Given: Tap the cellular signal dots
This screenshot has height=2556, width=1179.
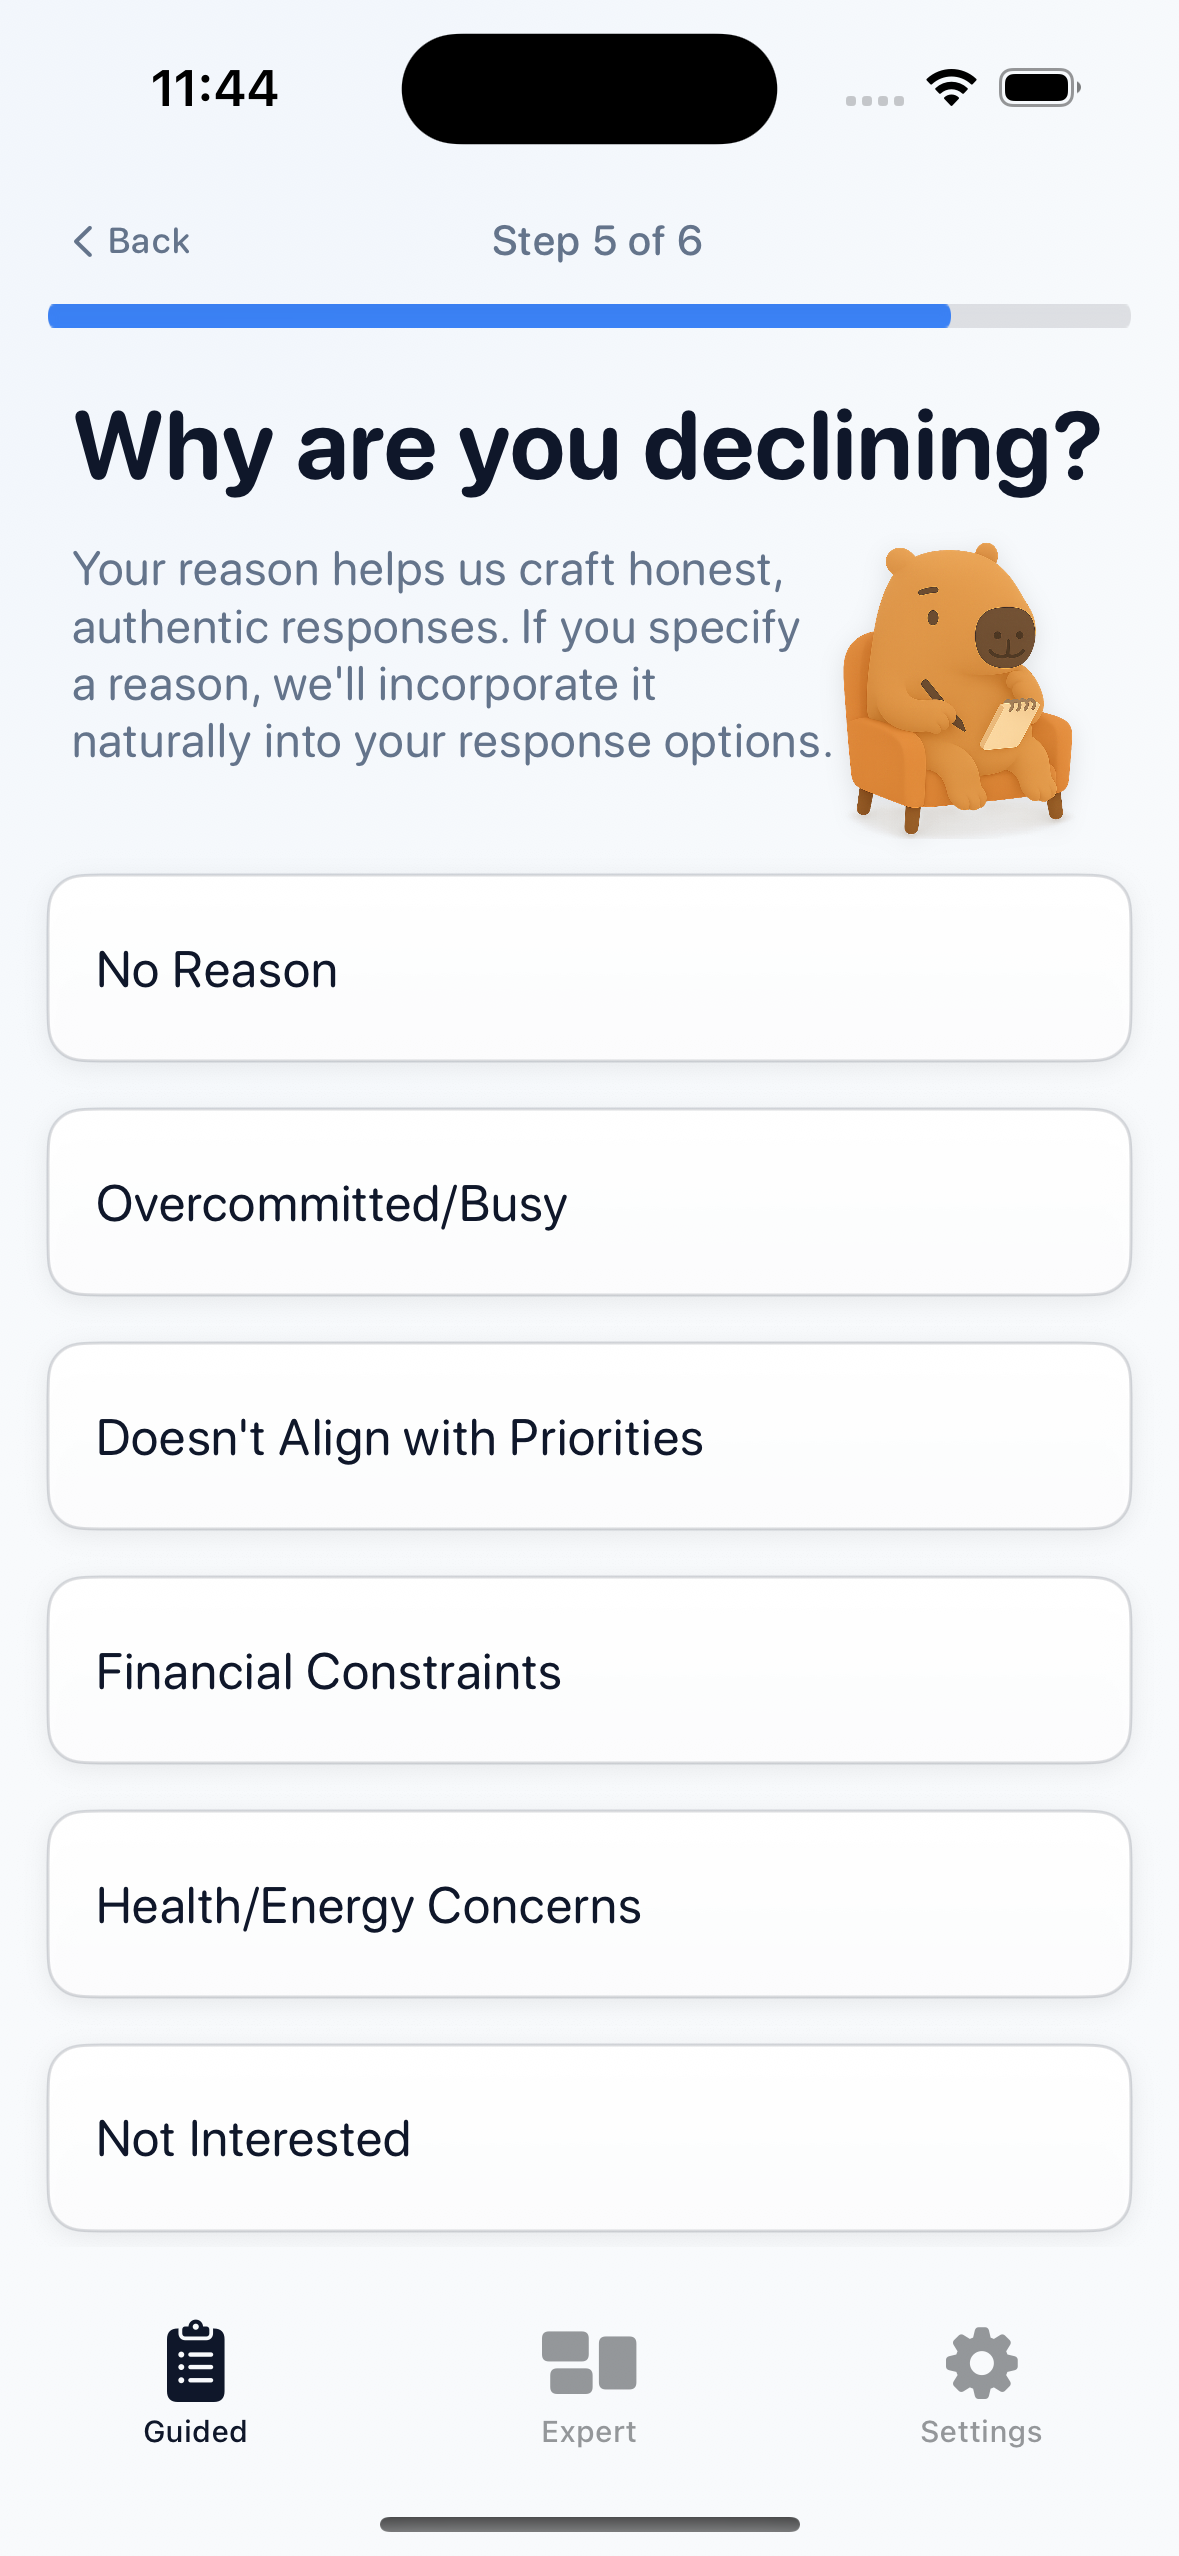Looking at the screenshot, I should pyautogui.click(x=875, y=101).
